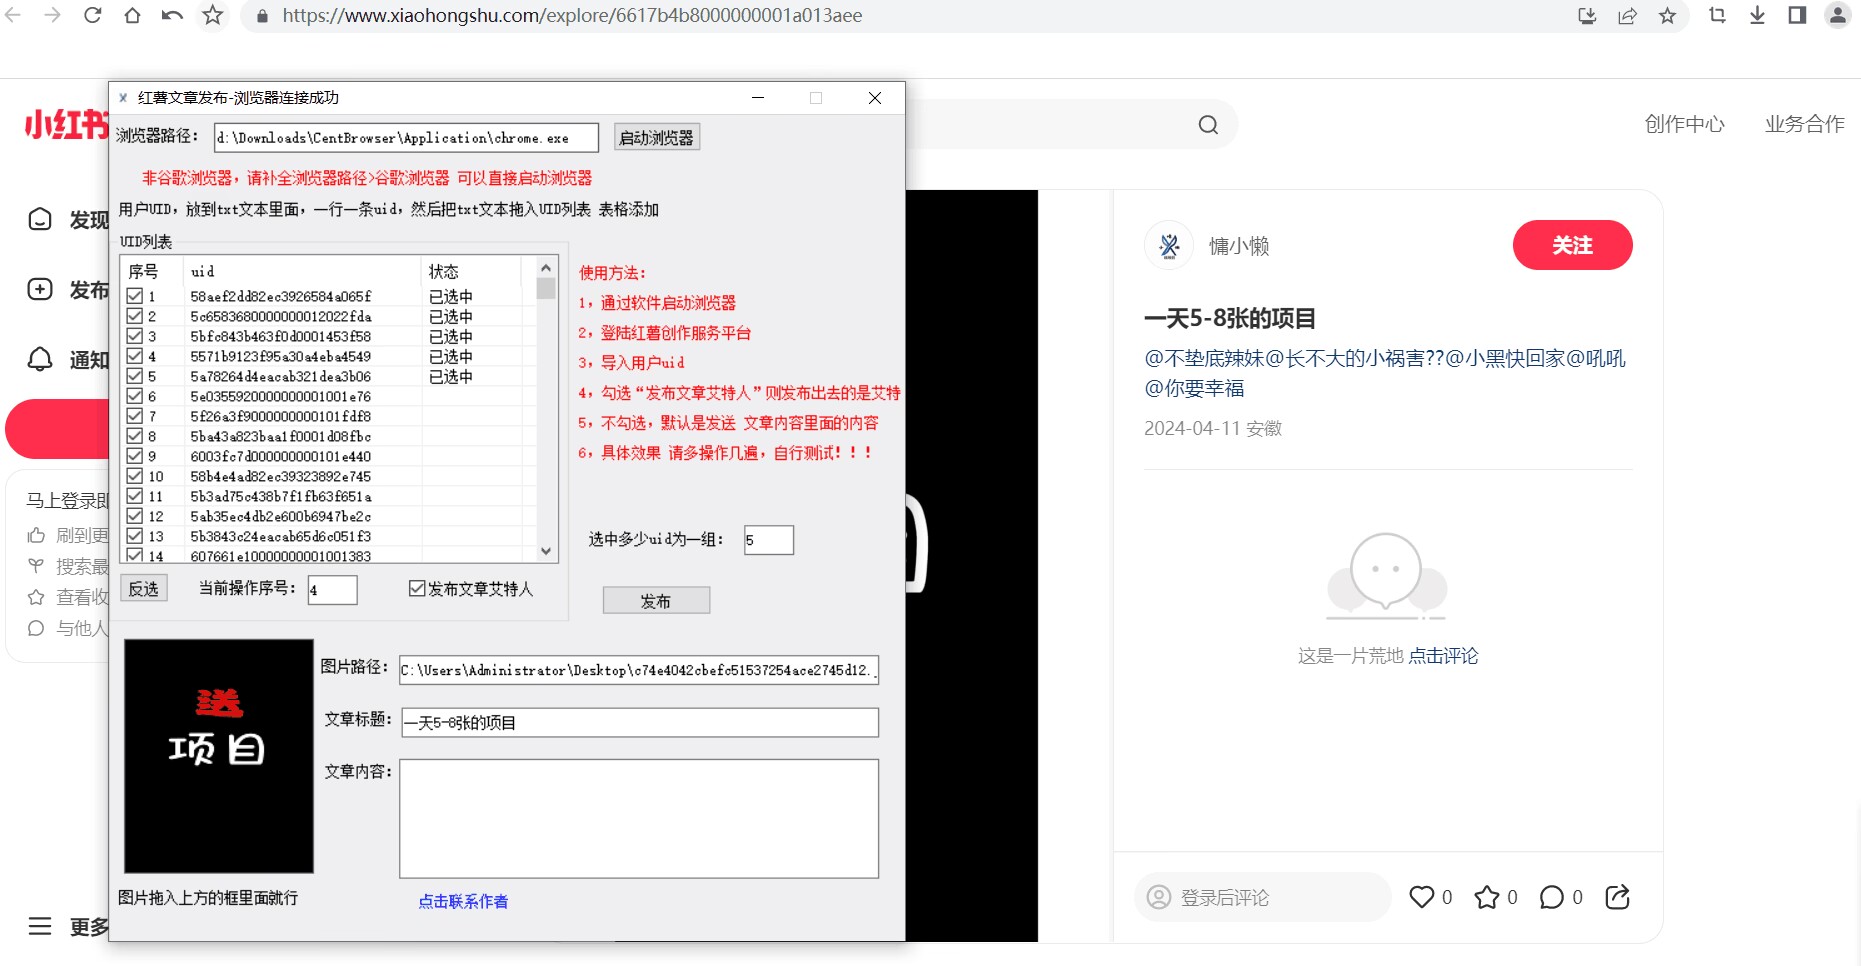Open 点击联系作者 link in the dialog
This screenshot has height=966, width=1861.
[462, 901]
